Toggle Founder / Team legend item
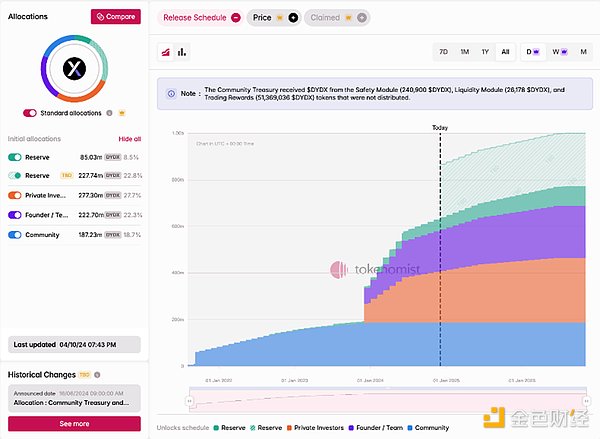600x439 pixels. (x=376, y=428)
